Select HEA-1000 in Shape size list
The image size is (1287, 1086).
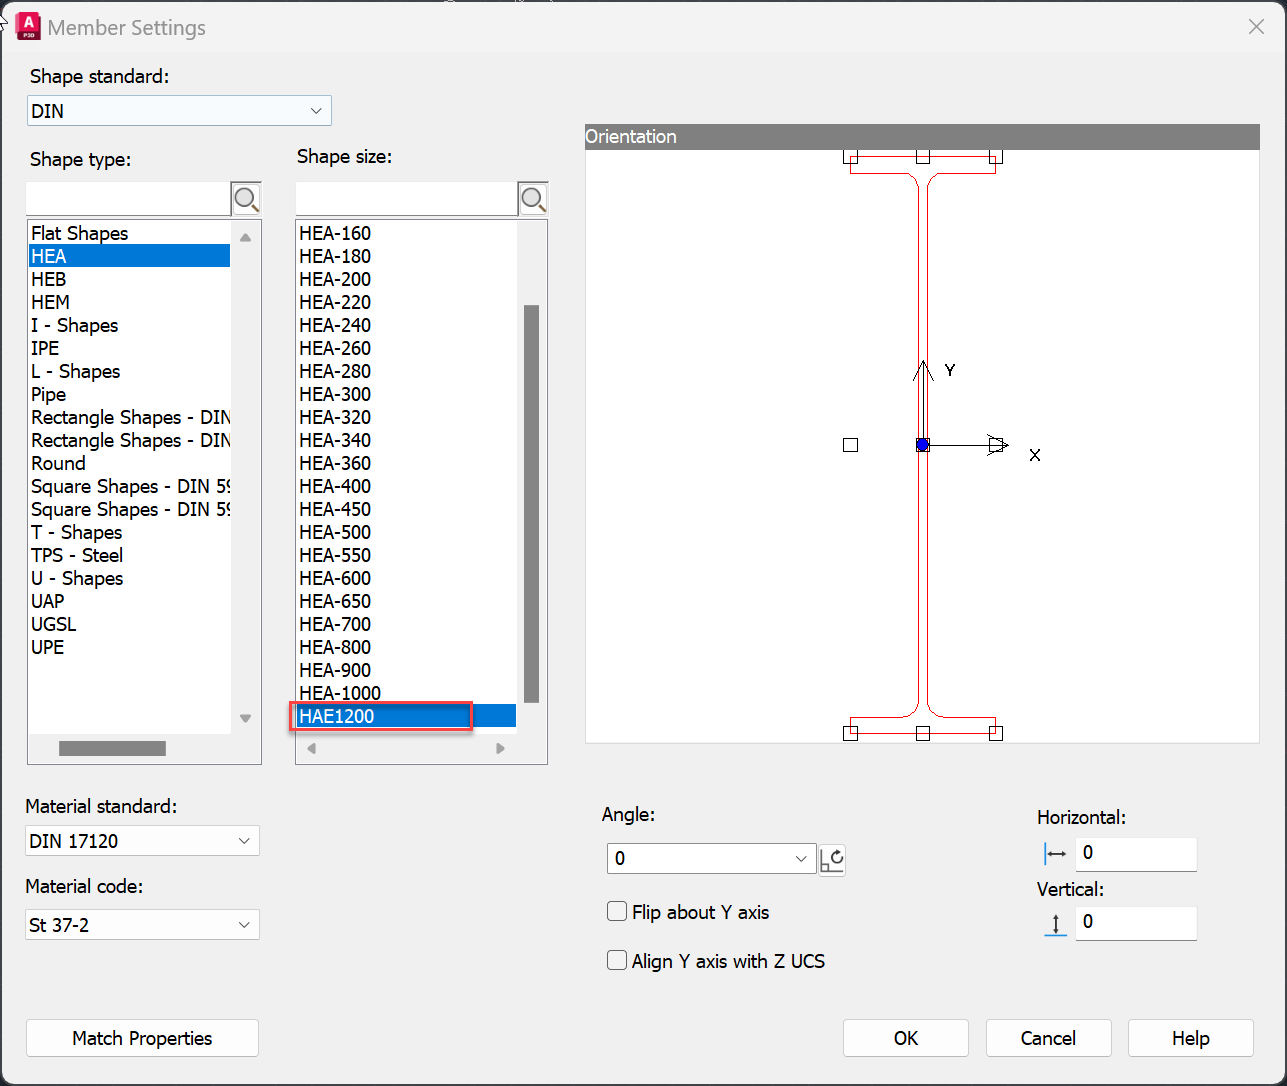click(x=406, y=693)
